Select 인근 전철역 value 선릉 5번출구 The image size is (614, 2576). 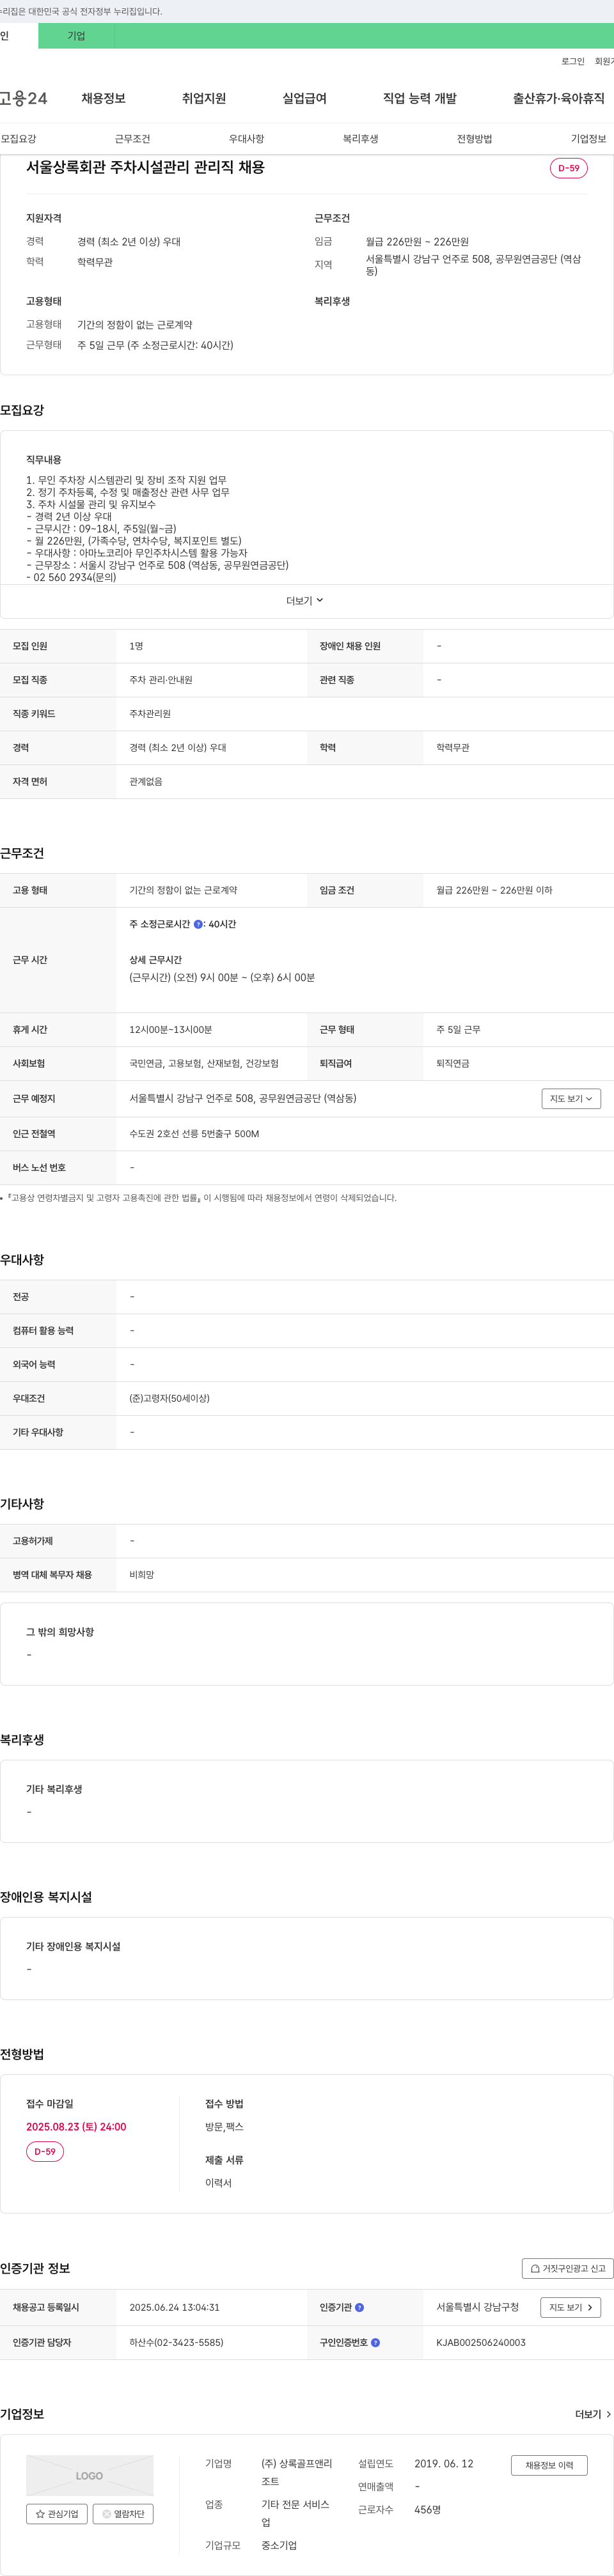pyautogui.click(x=194, y=1134)
